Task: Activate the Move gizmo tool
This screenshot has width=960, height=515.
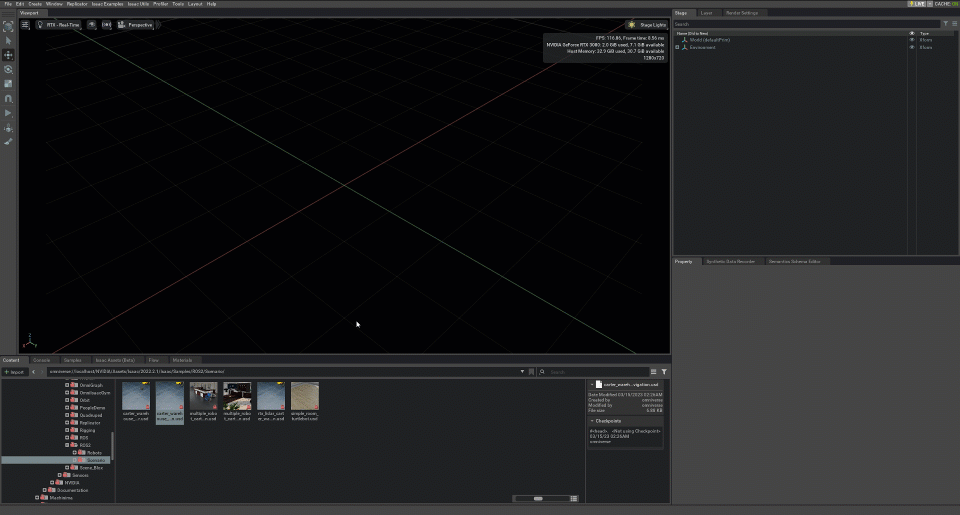Action: pyautogui.click(x=8, y=55)
